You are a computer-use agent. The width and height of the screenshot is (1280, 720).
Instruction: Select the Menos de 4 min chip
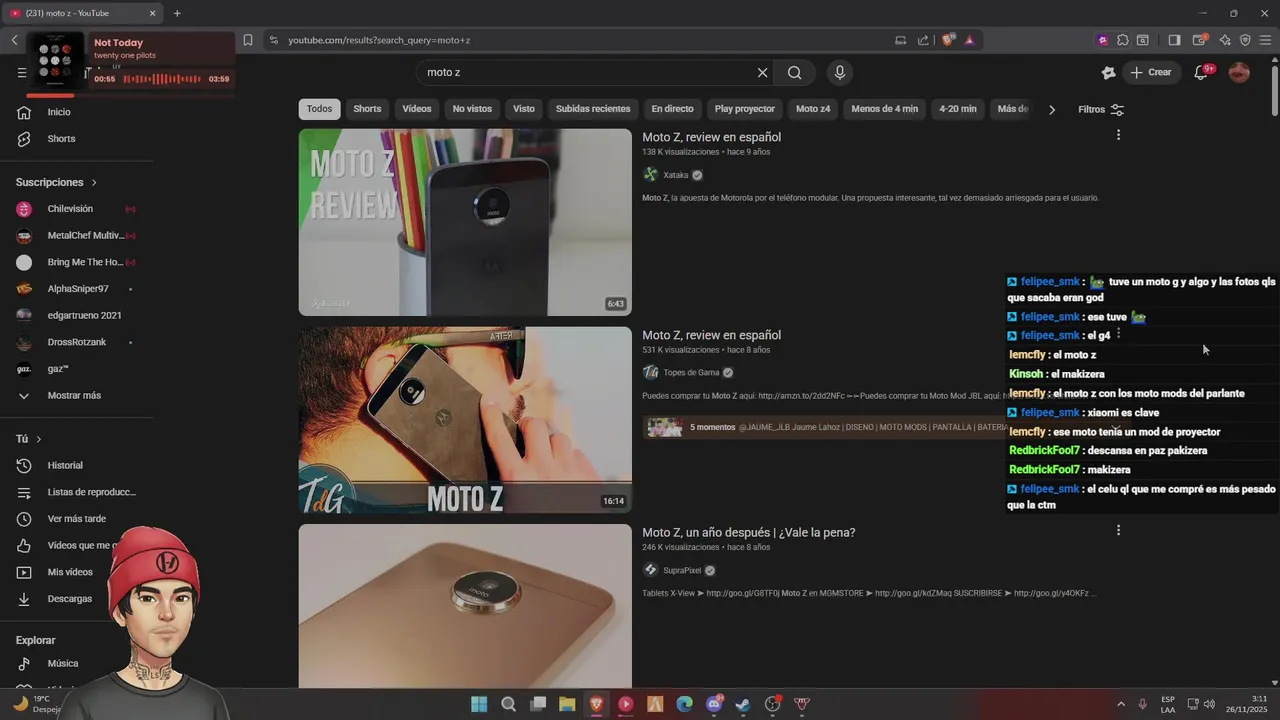pos(884,109)
